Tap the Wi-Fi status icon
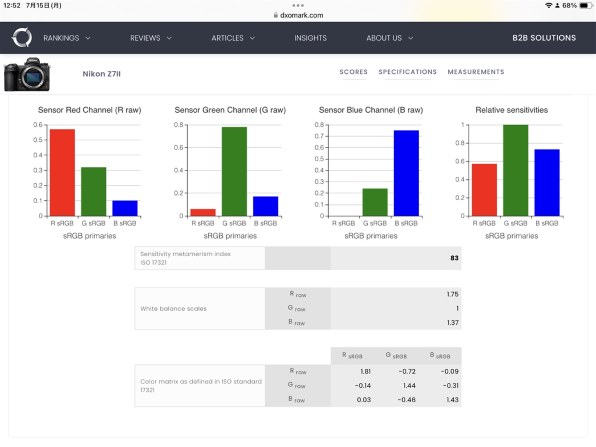This screenshot has width=596, height=447. pyautogui.click(x=548, y=5)
